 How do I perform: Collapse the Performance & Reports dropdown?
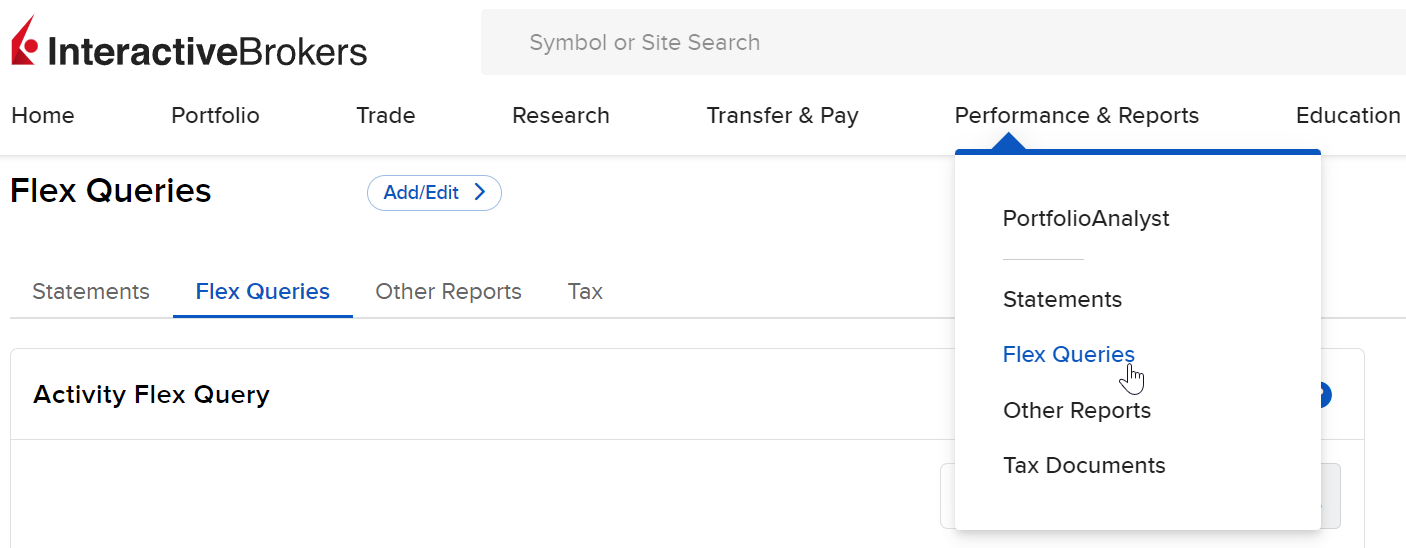pyautogui.click(x=1077, y=116)
